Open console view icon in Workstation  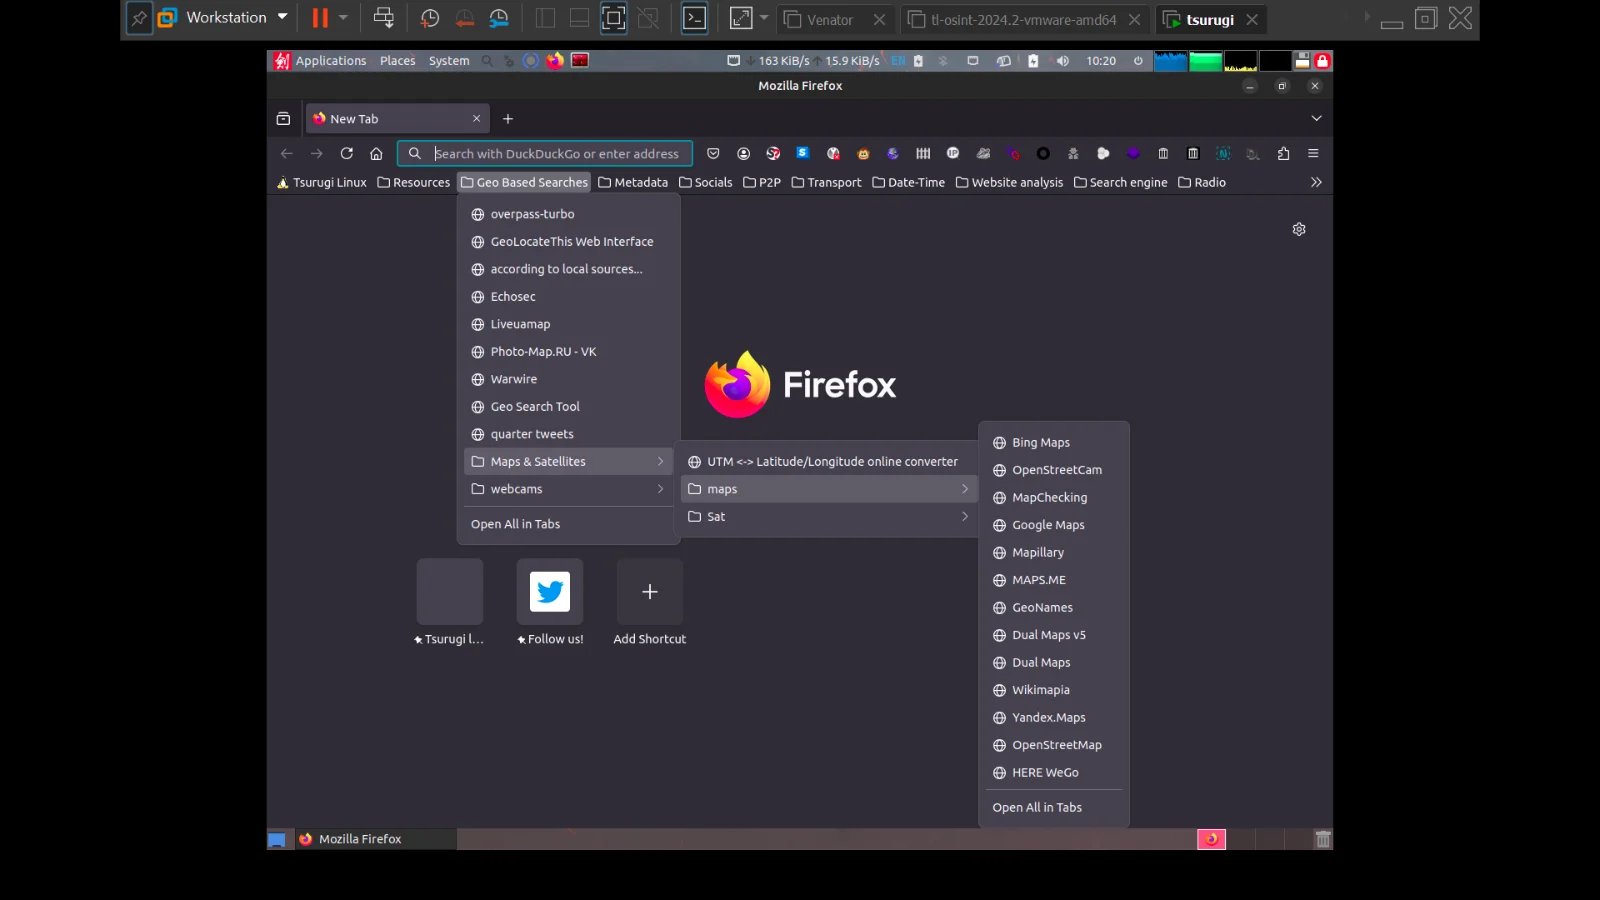click(x=694, y=18)
